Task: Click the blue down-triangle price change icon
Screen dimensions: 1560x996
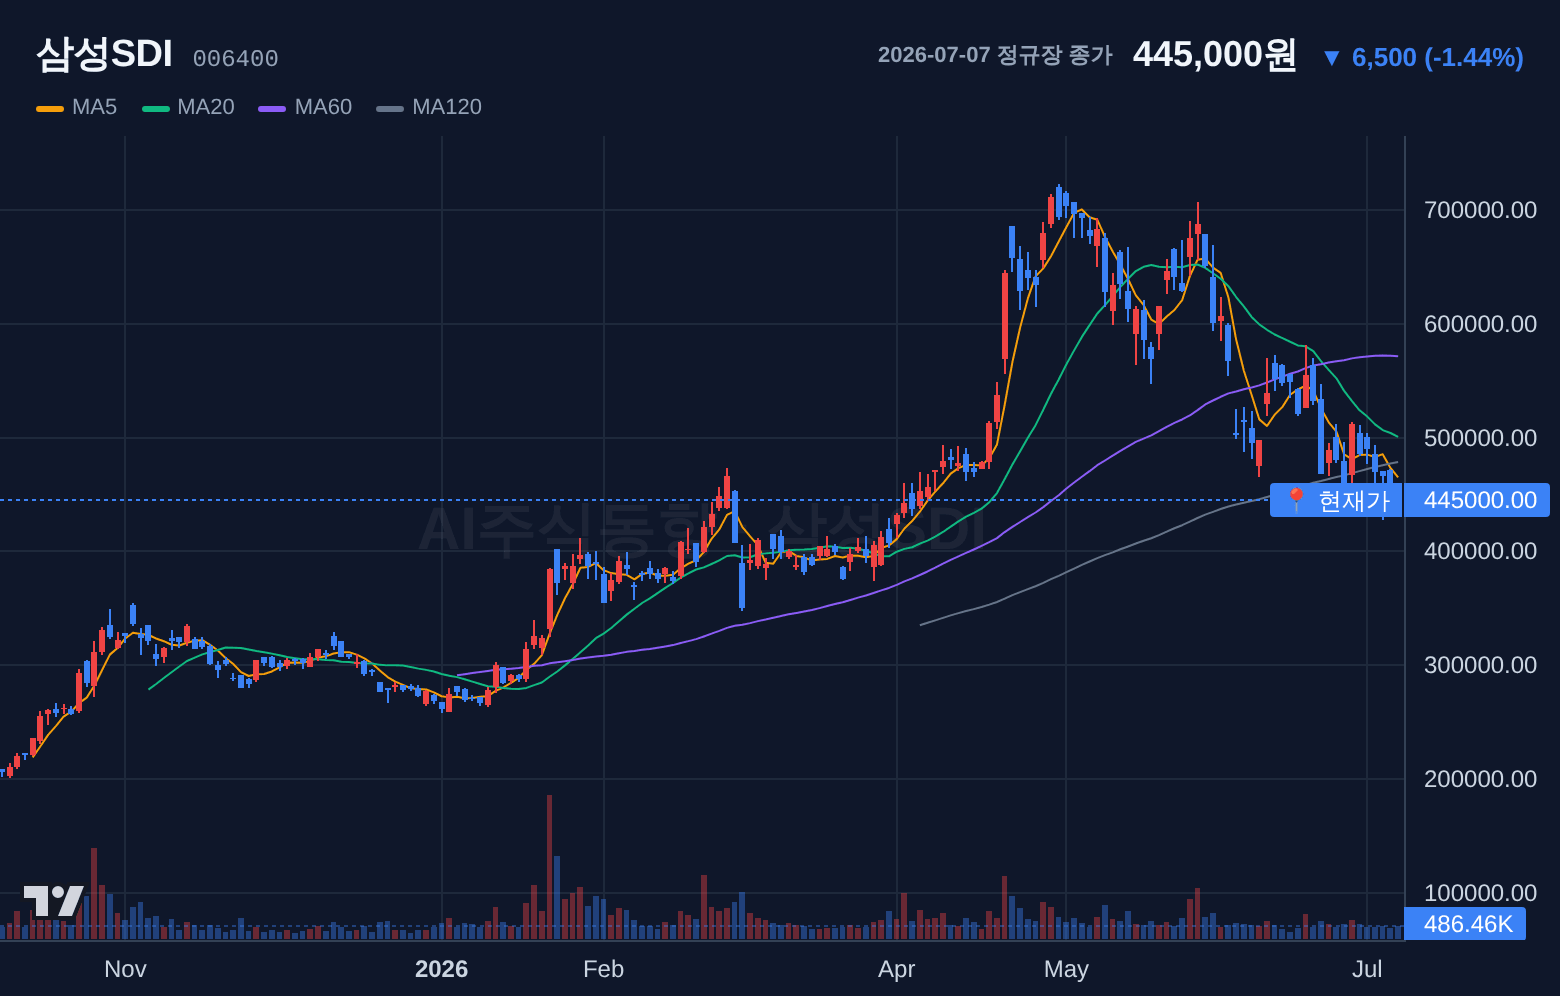Action: (1331, 58)
